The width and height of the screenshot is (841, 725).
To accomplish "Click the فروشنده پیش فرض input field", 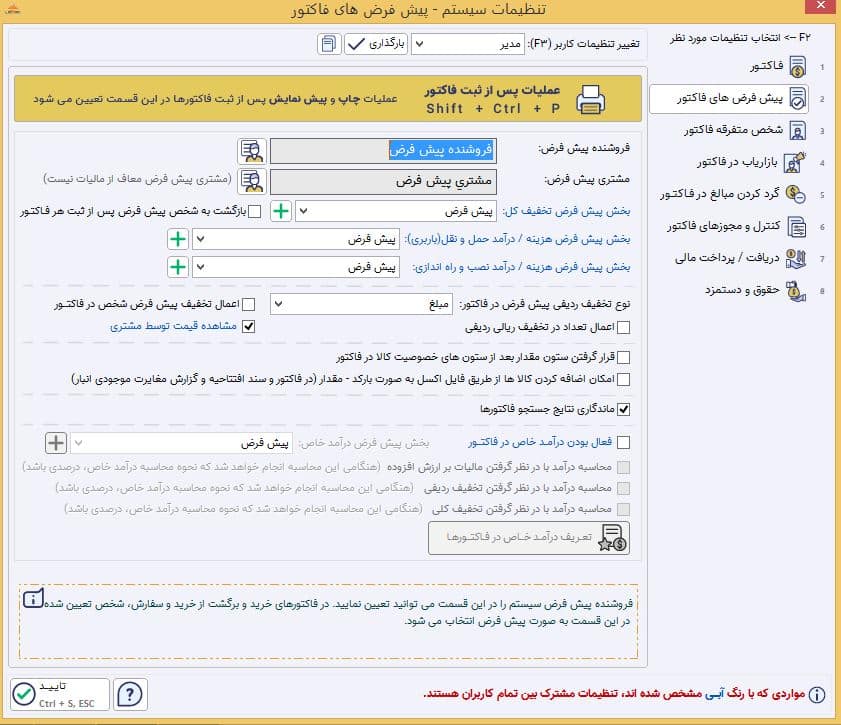I will [x=383, y=151].
